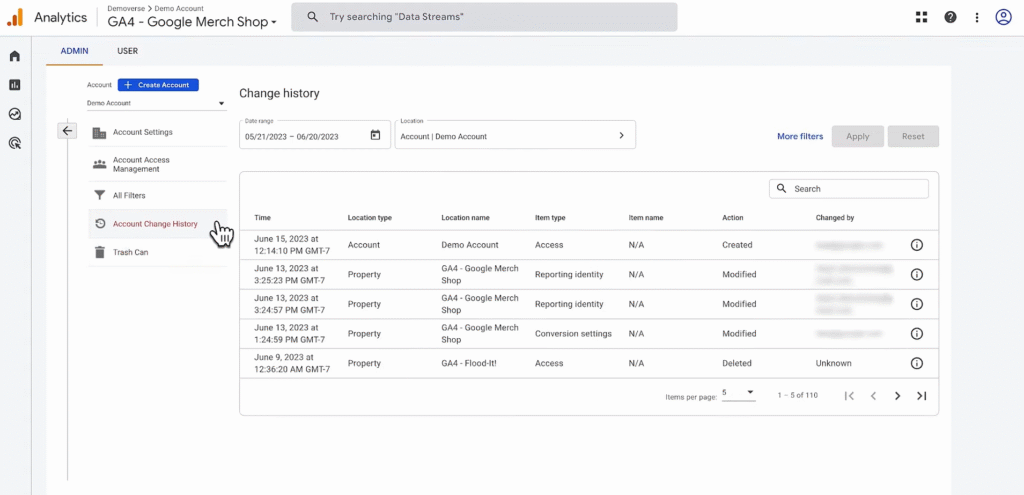The height and width of the screenshot is (495, 1024).
Task: Open the Home icon in left rail
Action: [15, 56]
